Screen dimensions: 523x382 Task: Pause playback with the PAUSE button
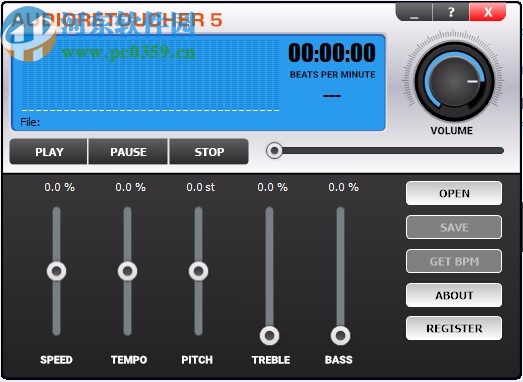click(128, 152)
